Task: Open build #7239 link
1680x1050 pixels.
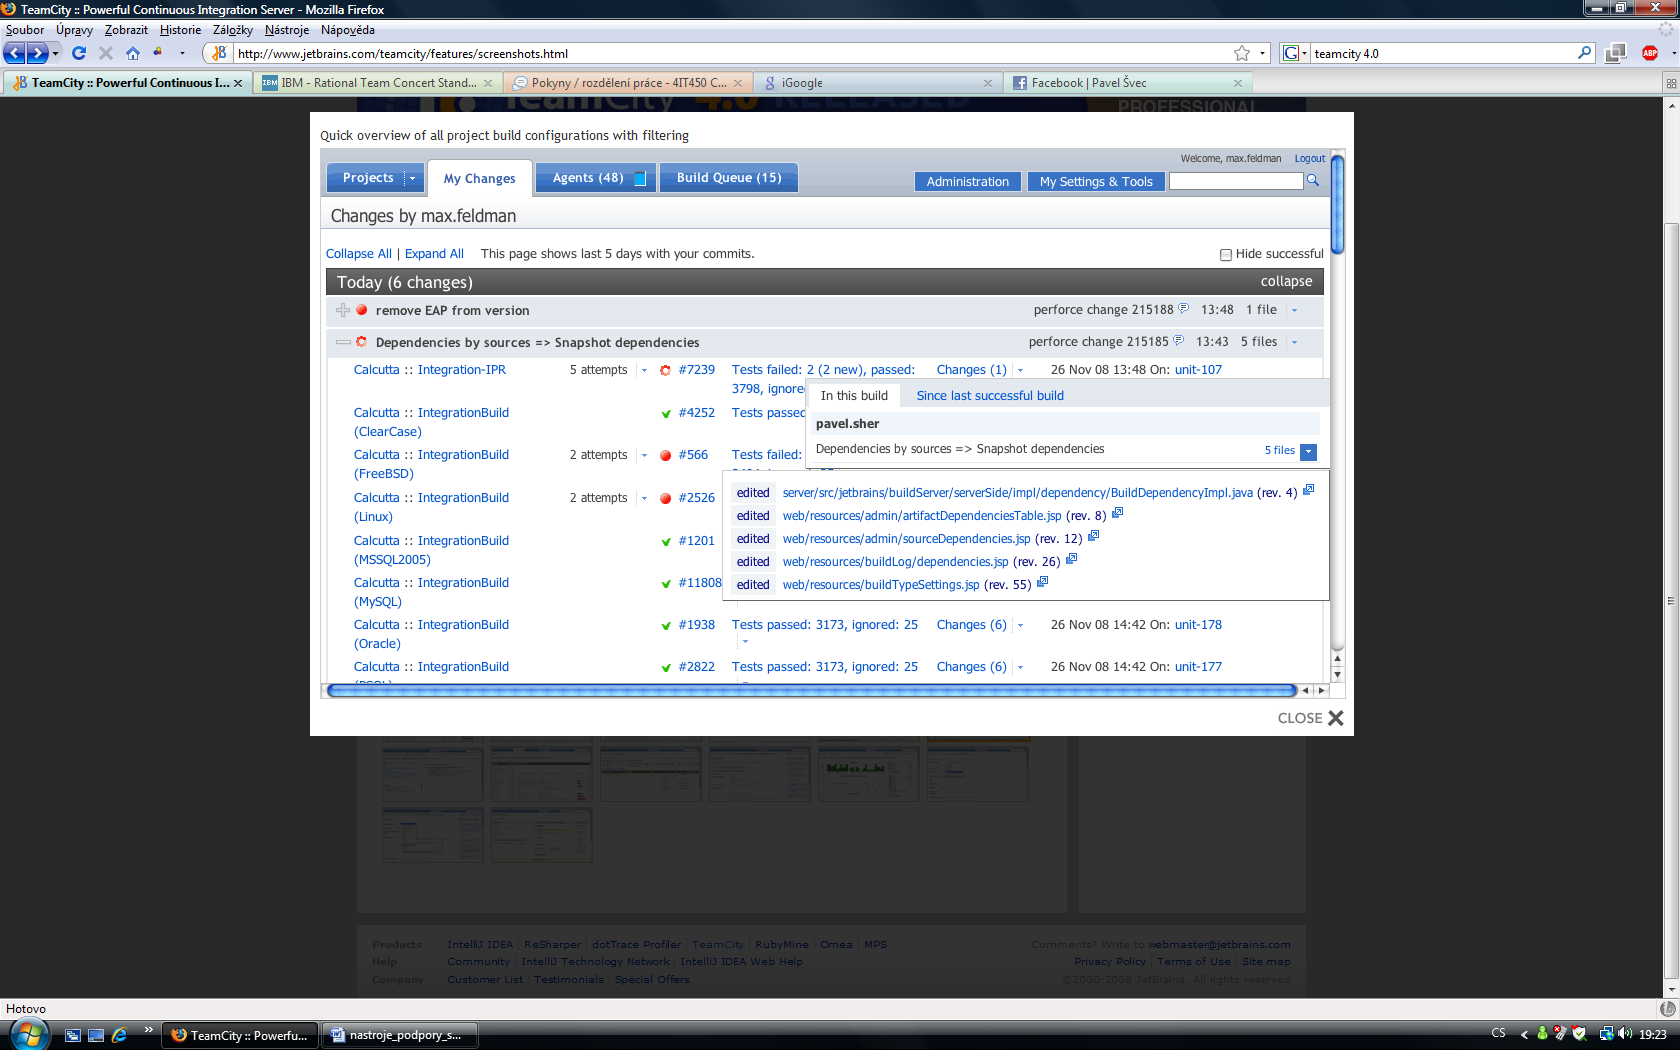Action: pos(697,370)
